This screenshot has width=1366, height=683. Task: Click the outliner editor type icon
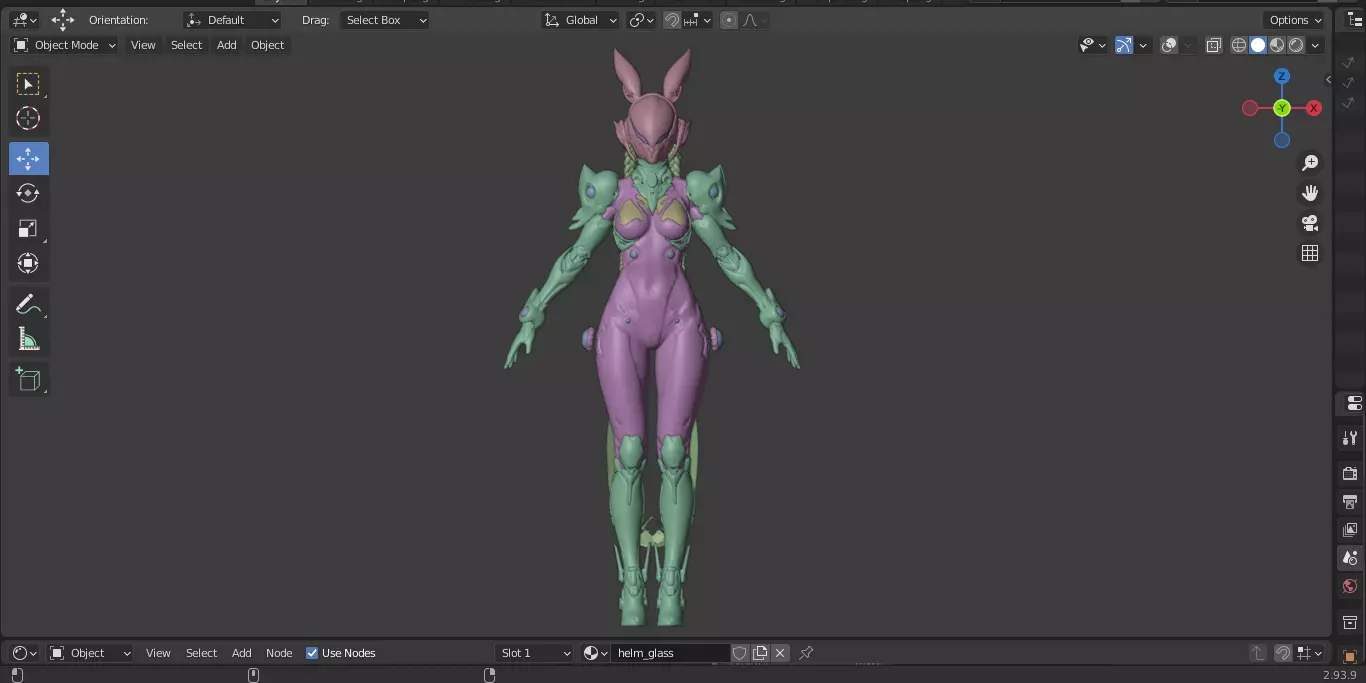tap(1355, 20)
